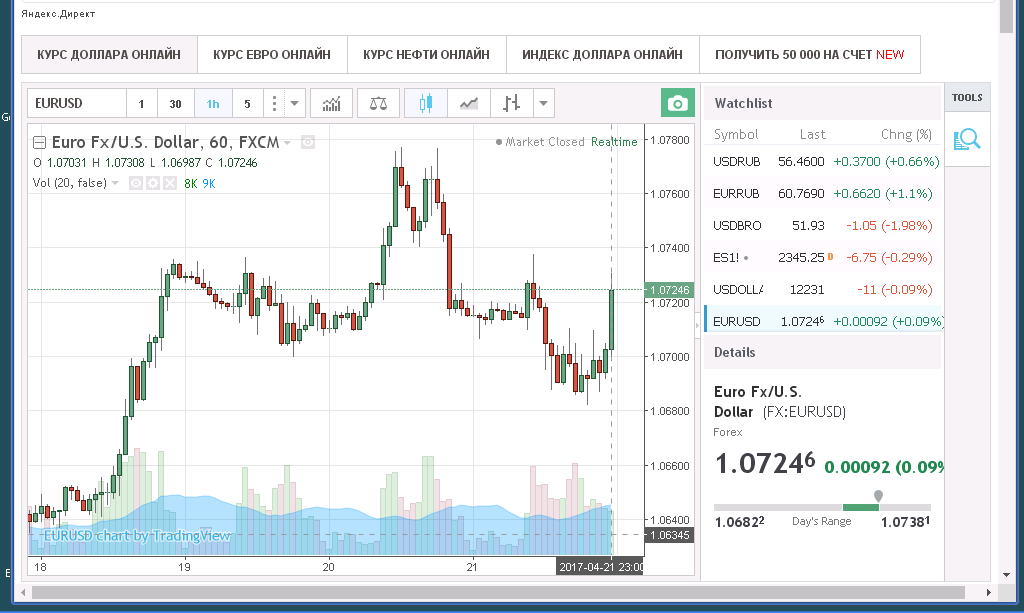Click EURUSD chart by TradingView link
Image resolution: width=1024 pixels, height=613 pixels.
point(137,536)
